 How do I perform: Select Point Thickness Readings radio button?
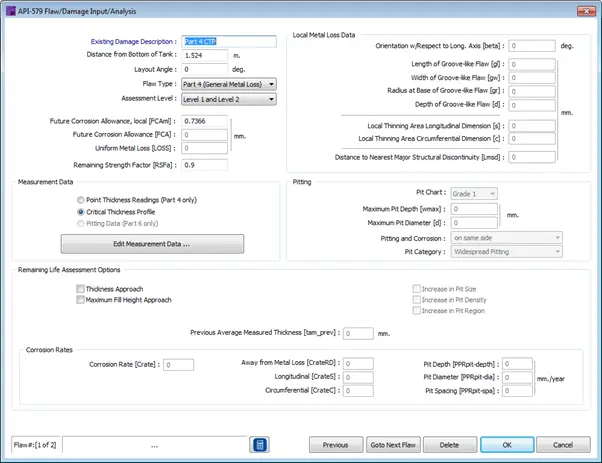coord(80,200)
